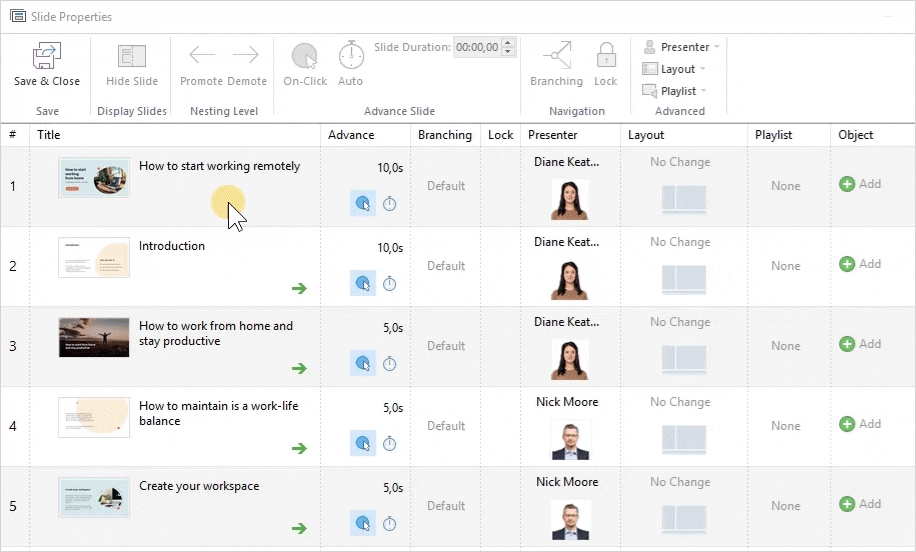This screenshot has width=916, height=552.
Task: Select the Auto advance clock icon in the ribbon
Action: click(351, 55)
